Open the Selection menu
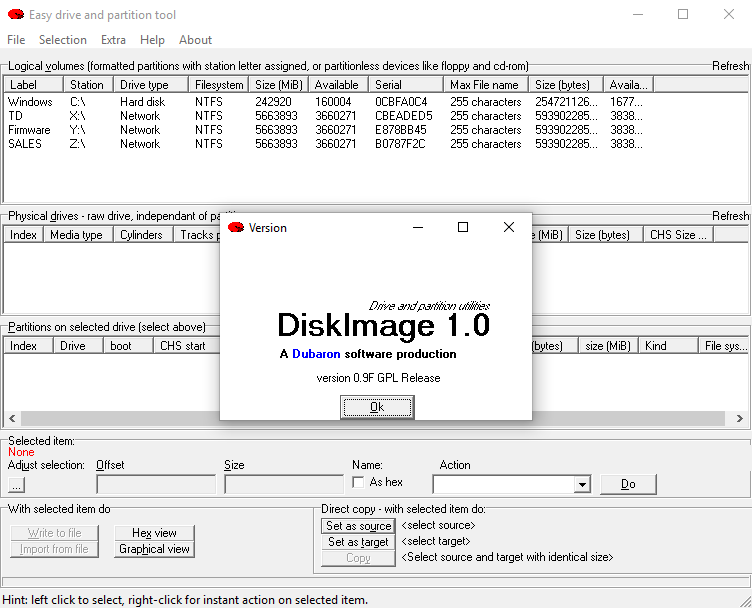Viewport: 752px width, 608px height. tap(63, 40)
